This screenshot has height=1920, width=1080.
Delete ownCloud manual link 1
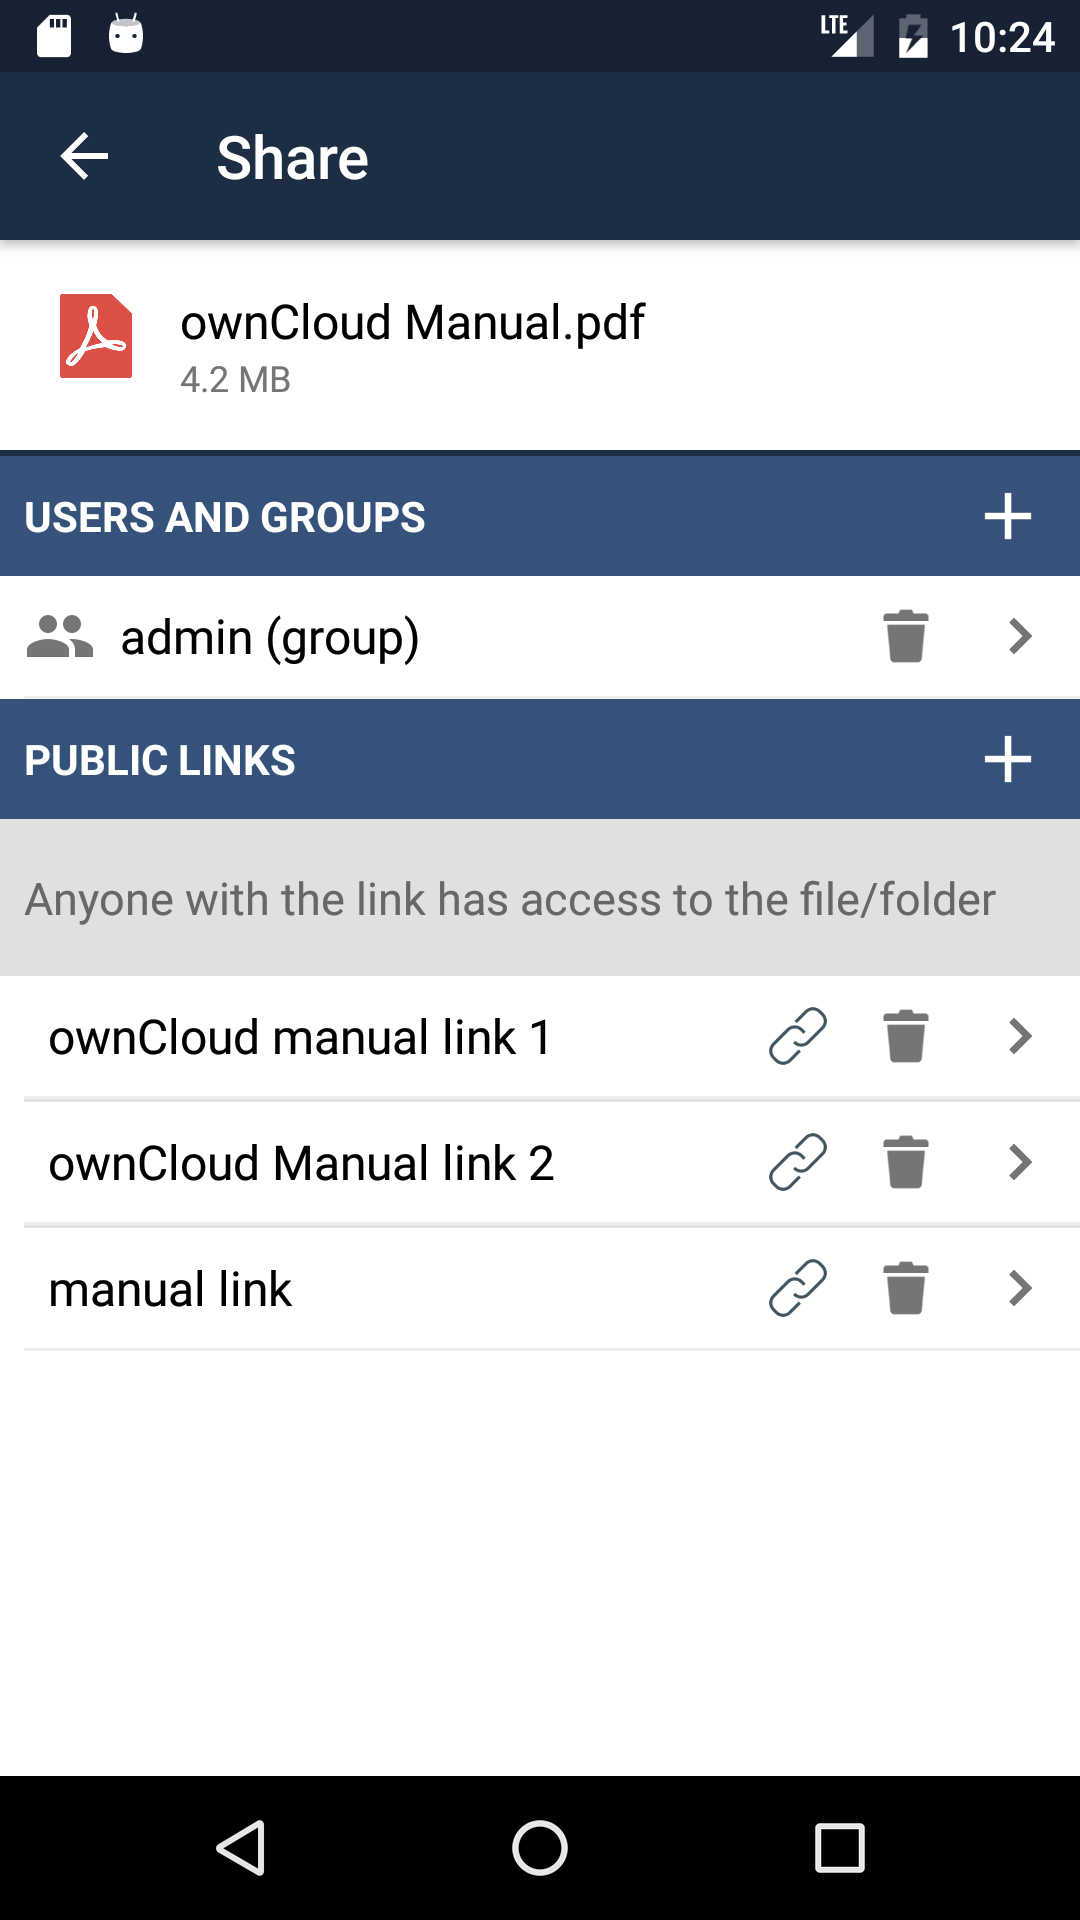tap(906, 1036)
